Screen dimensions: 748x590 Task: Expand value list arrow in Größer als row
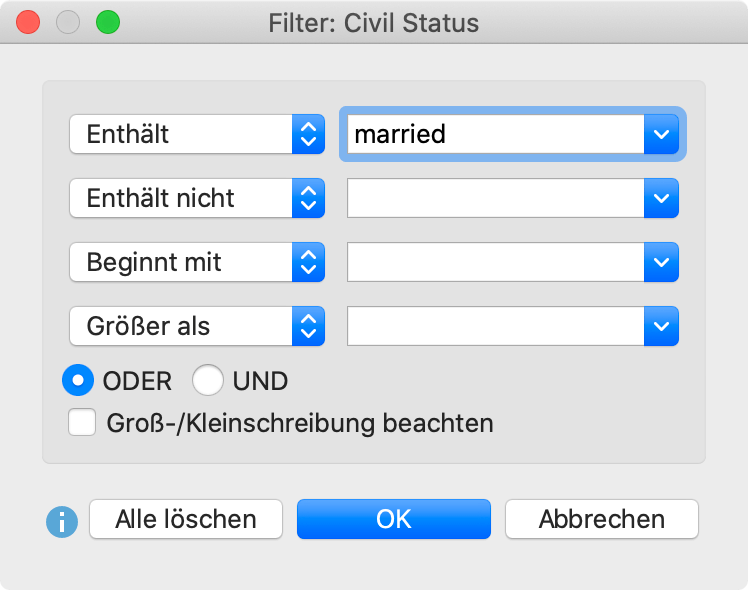click(661, 326)
